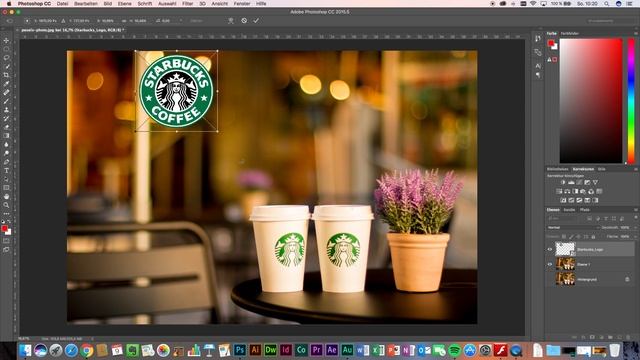Viewport: 640px width, 360px height.
Task: Select the Move tool in toolbar
Action: (x=6, y=40)
